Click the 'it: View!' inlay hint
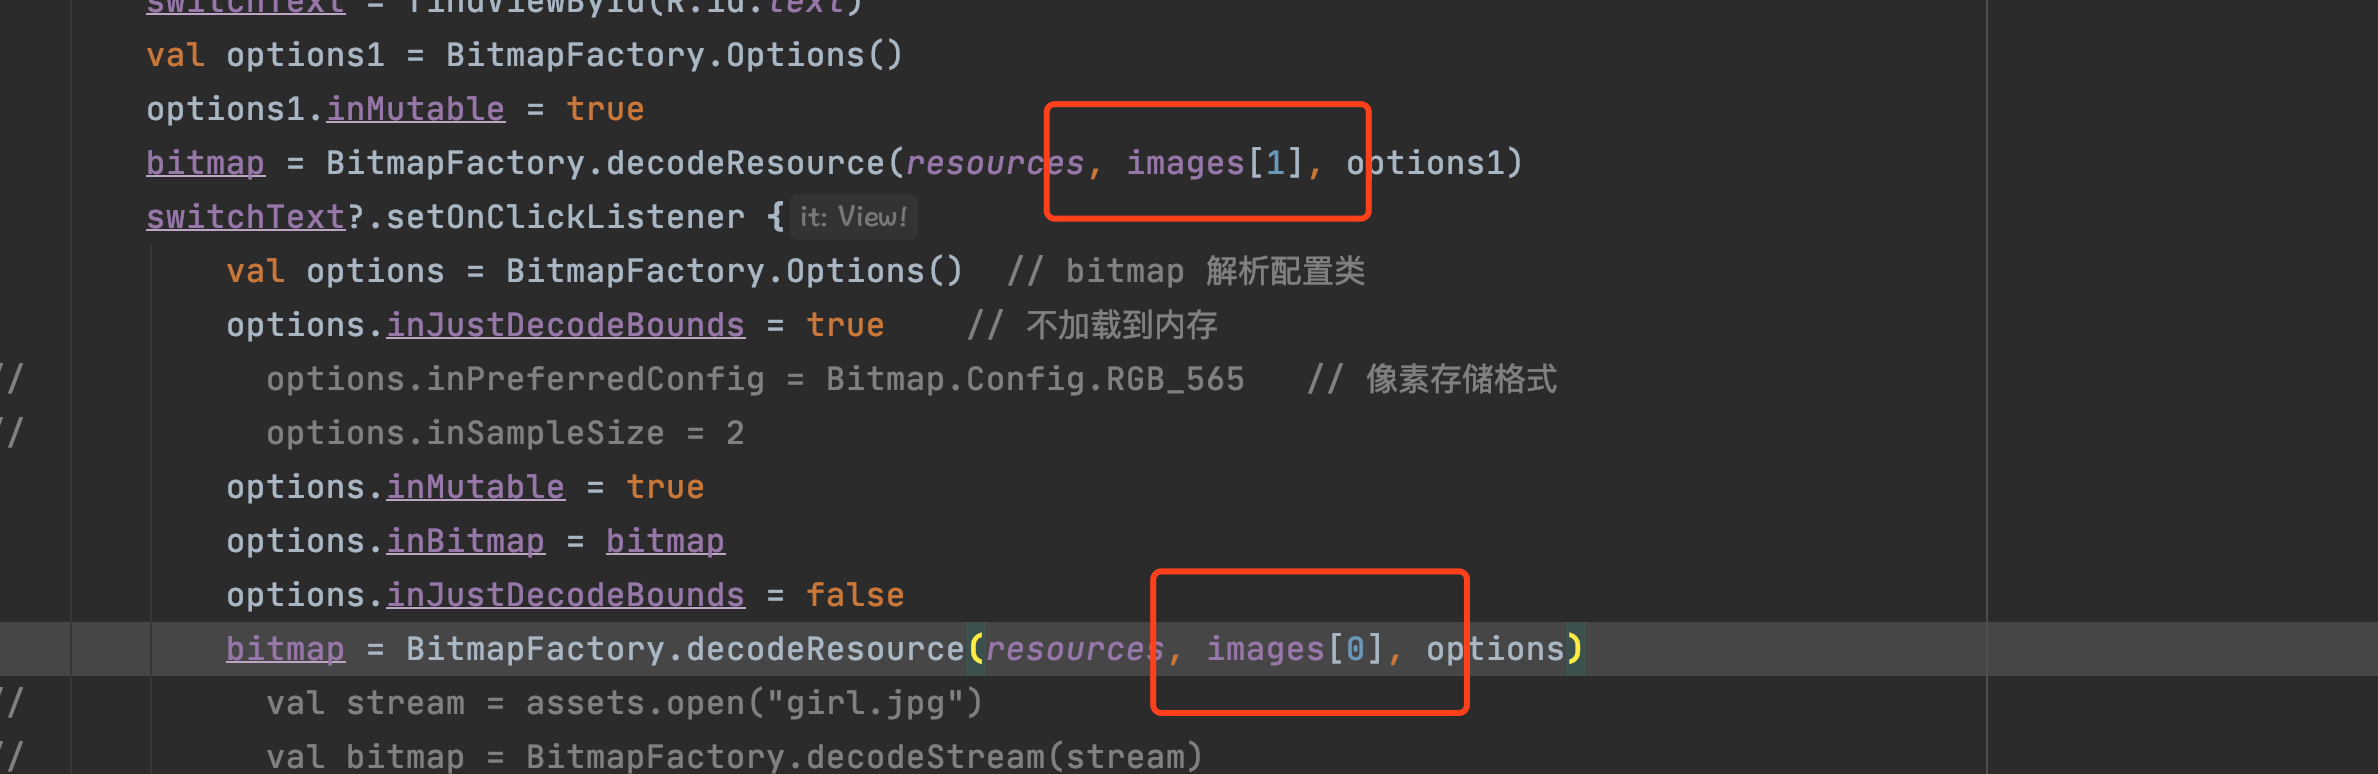 (854, 217)
